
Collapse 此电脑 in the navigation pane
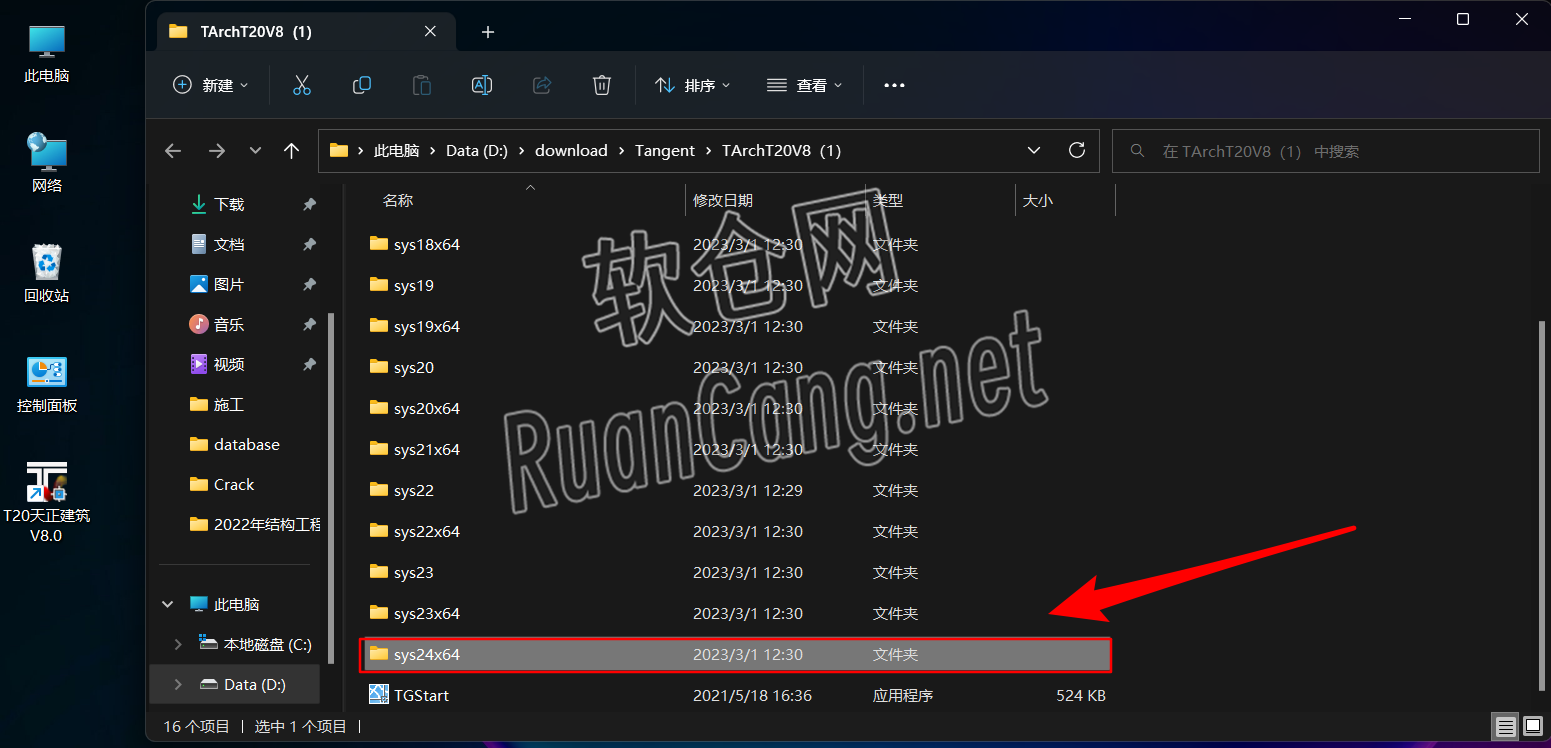click(167, 604)
